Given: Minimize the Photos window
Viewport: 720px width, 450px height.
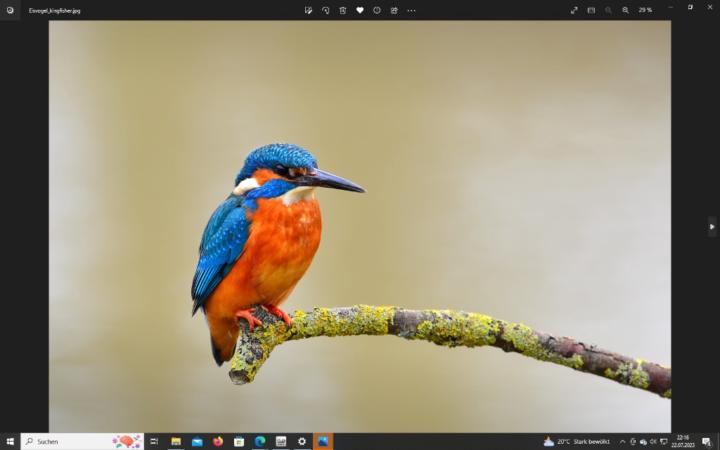Looking at the screenshot, I should (x=671, y=7).
